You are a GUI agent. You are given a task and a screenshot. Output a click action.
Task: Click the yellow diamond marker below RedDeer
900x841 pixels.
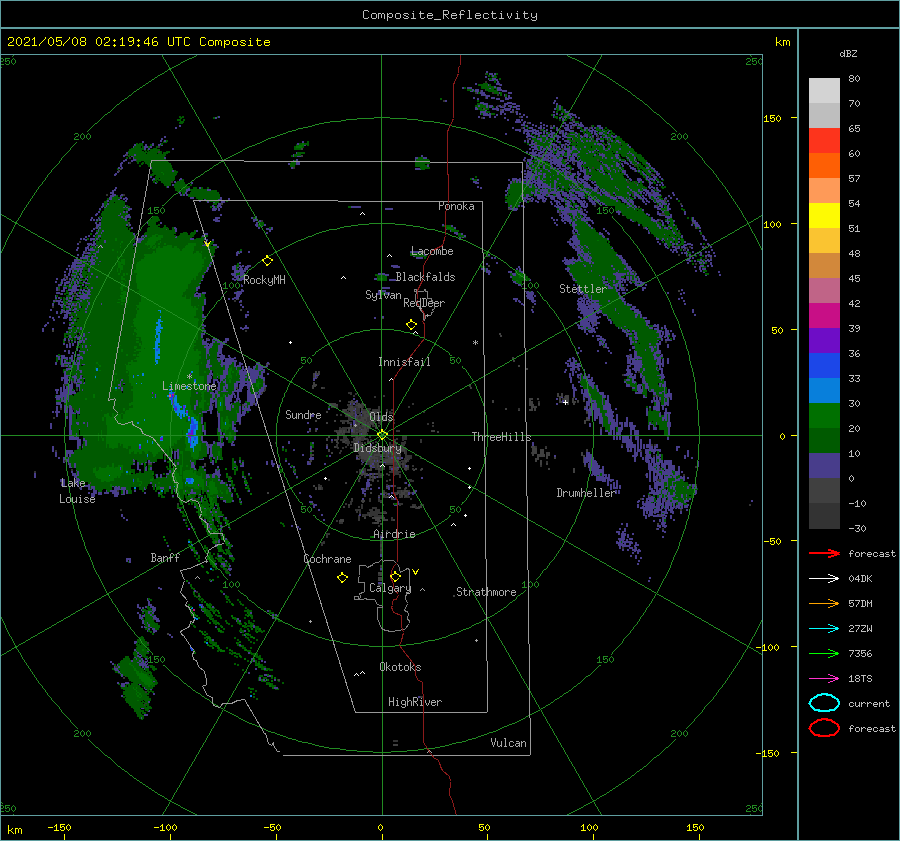pyautogui.click(x=411, y=325)
